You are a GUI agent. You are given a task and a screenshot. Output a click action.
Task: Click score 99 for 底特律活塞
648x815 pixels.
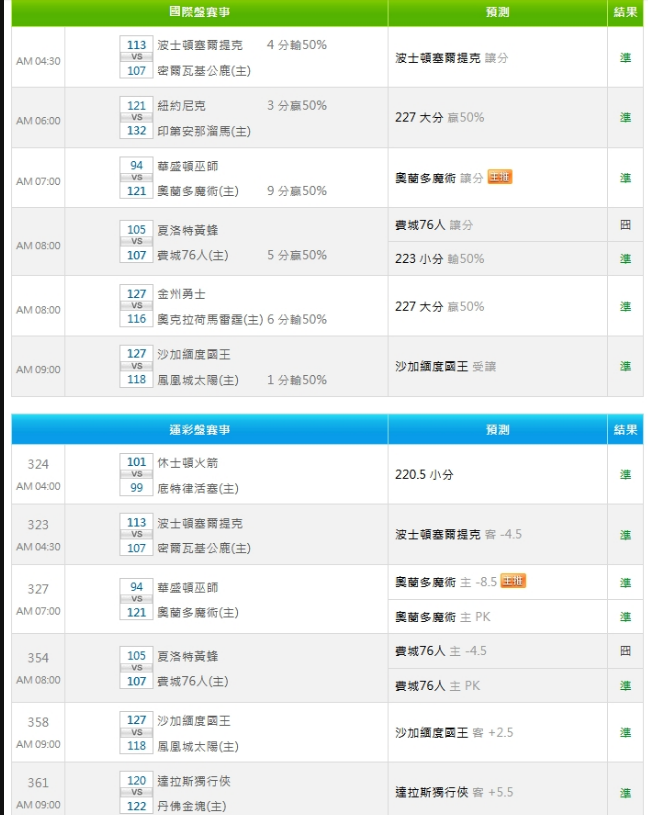(137, 488)
